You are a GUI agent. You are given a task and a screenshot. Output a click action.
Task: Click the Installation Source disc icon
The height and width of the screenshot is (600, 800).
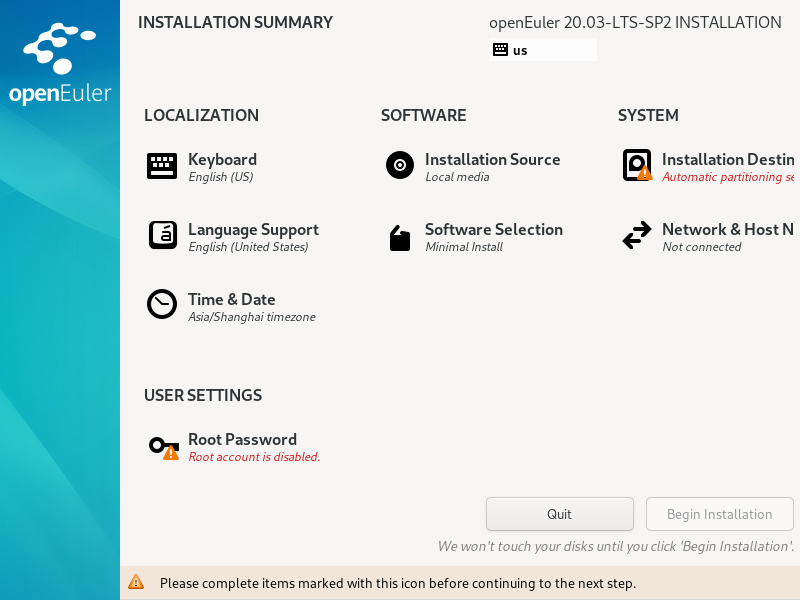(x=400, y=165)
